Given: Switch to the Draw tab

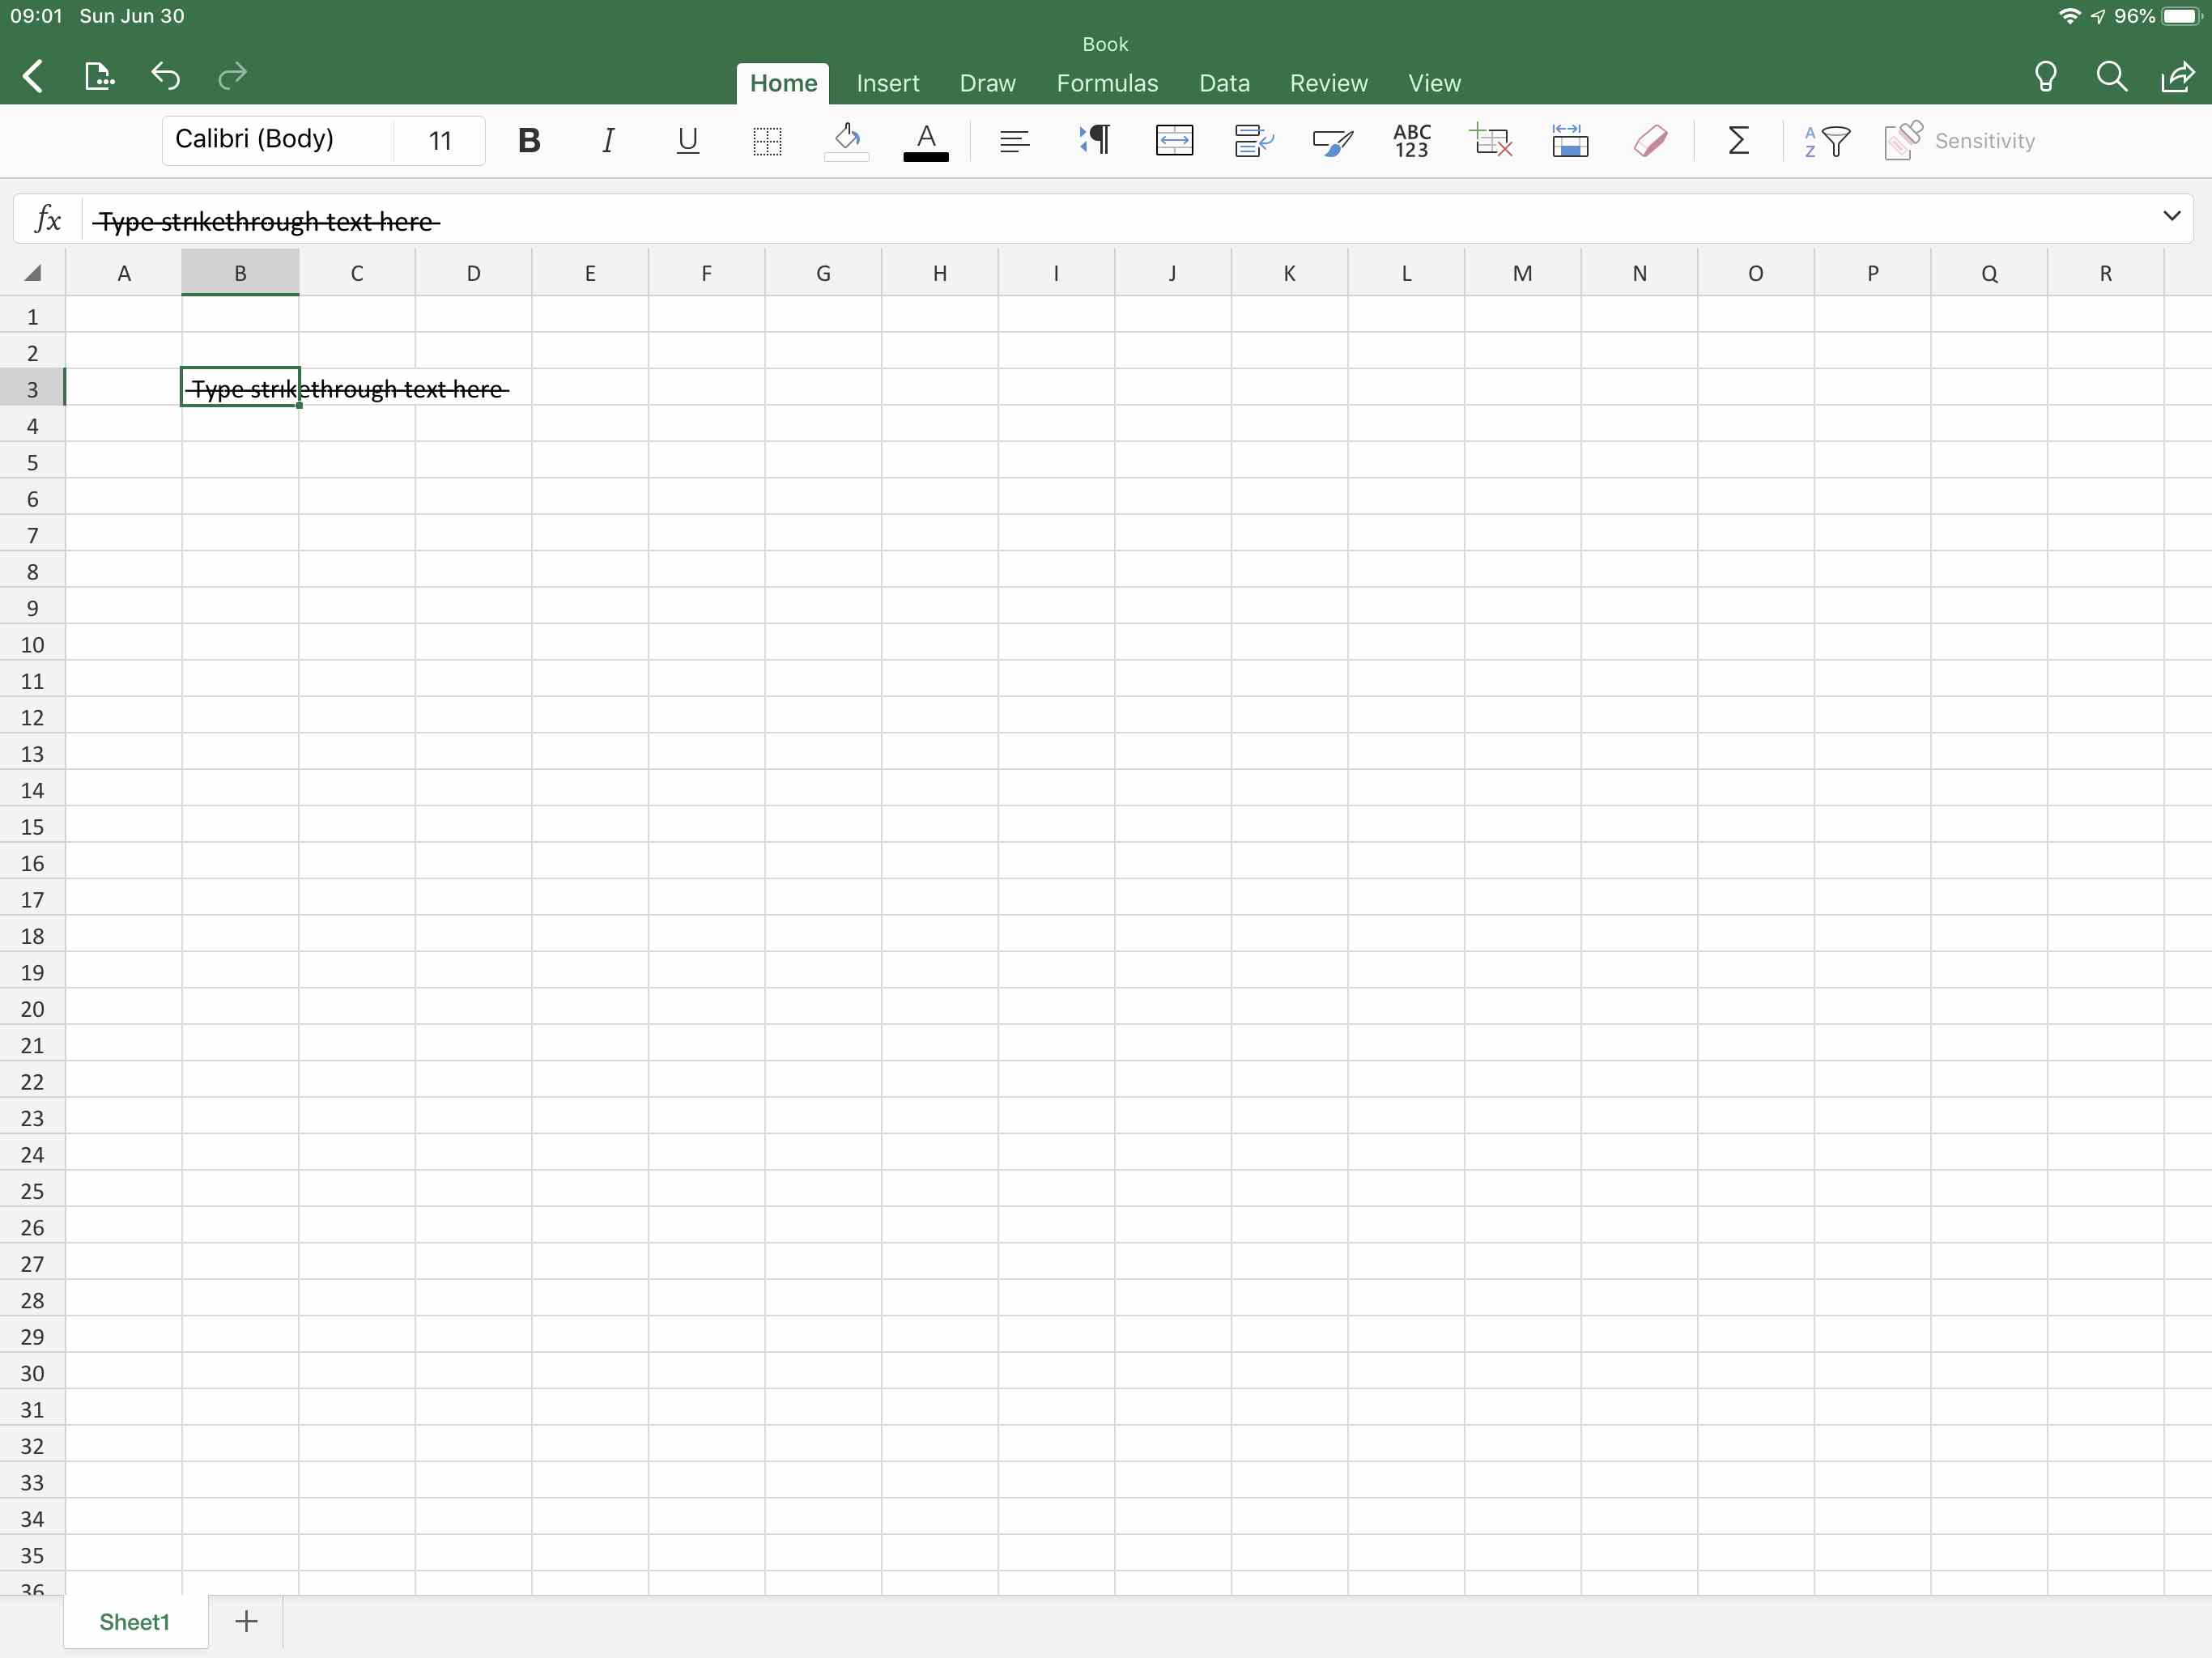Looking at the screenshot, I should pyautogui.click(x=987, y=83).
